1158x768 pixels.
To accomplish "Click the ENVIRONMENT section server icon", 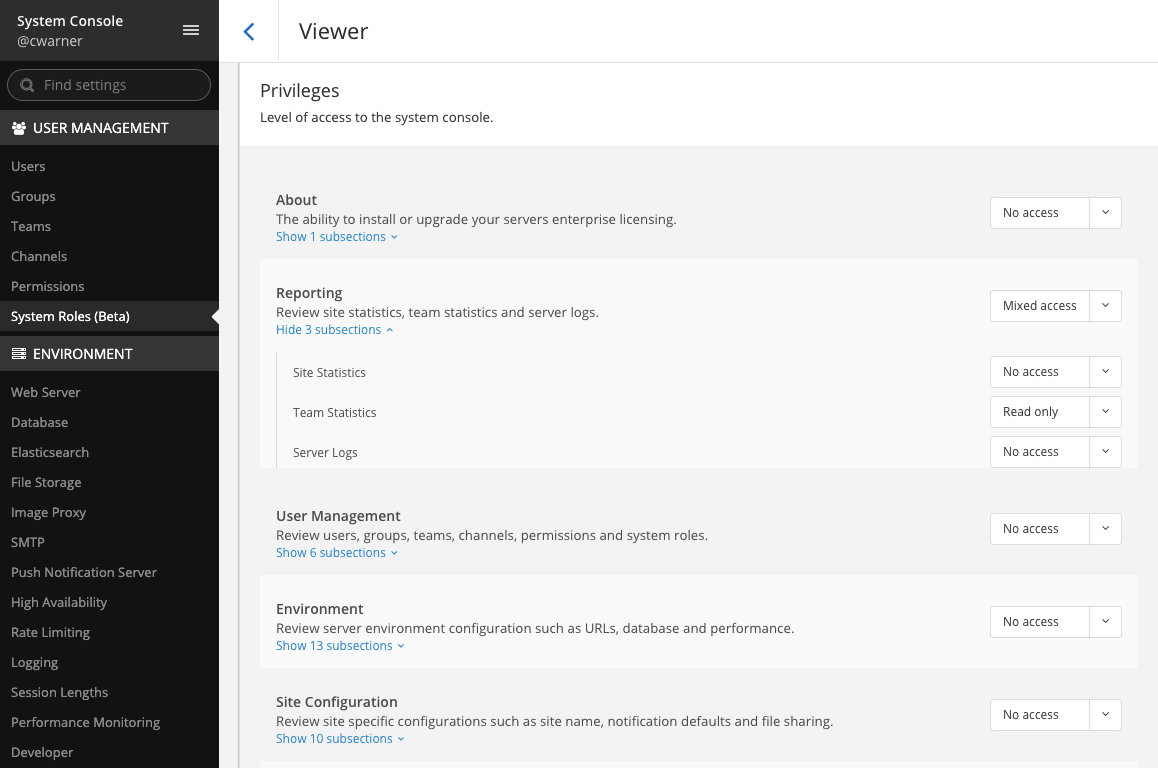I will 19,353.
